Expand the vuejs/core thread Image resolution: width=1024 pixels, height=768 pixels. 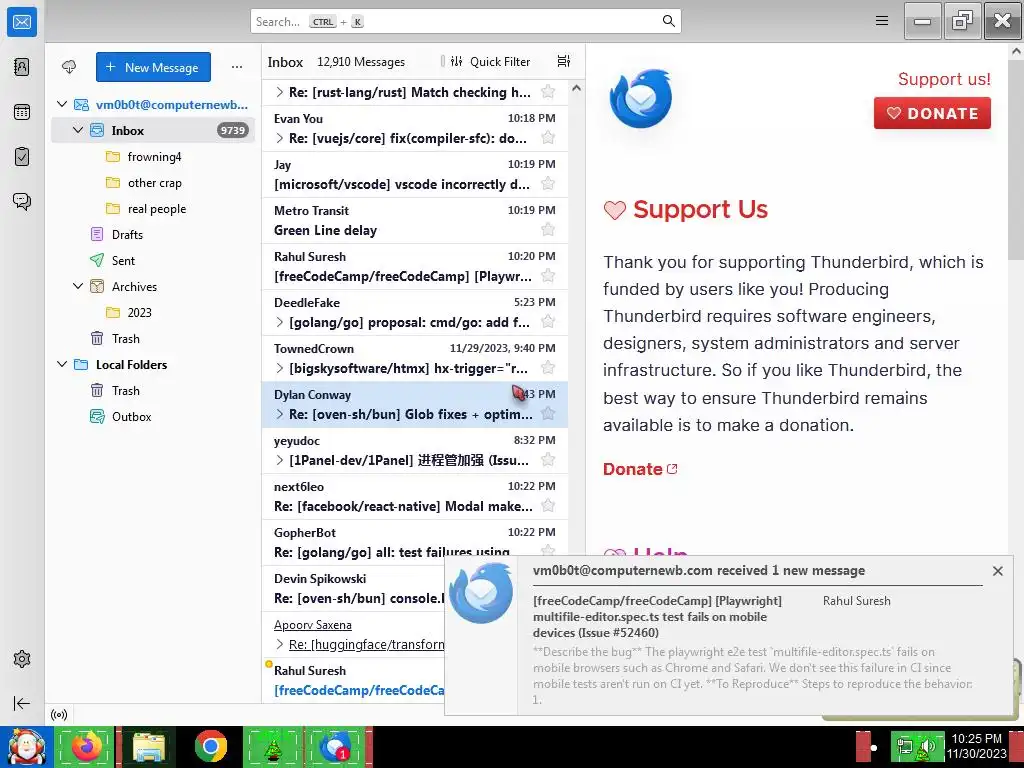coord(280,138)
